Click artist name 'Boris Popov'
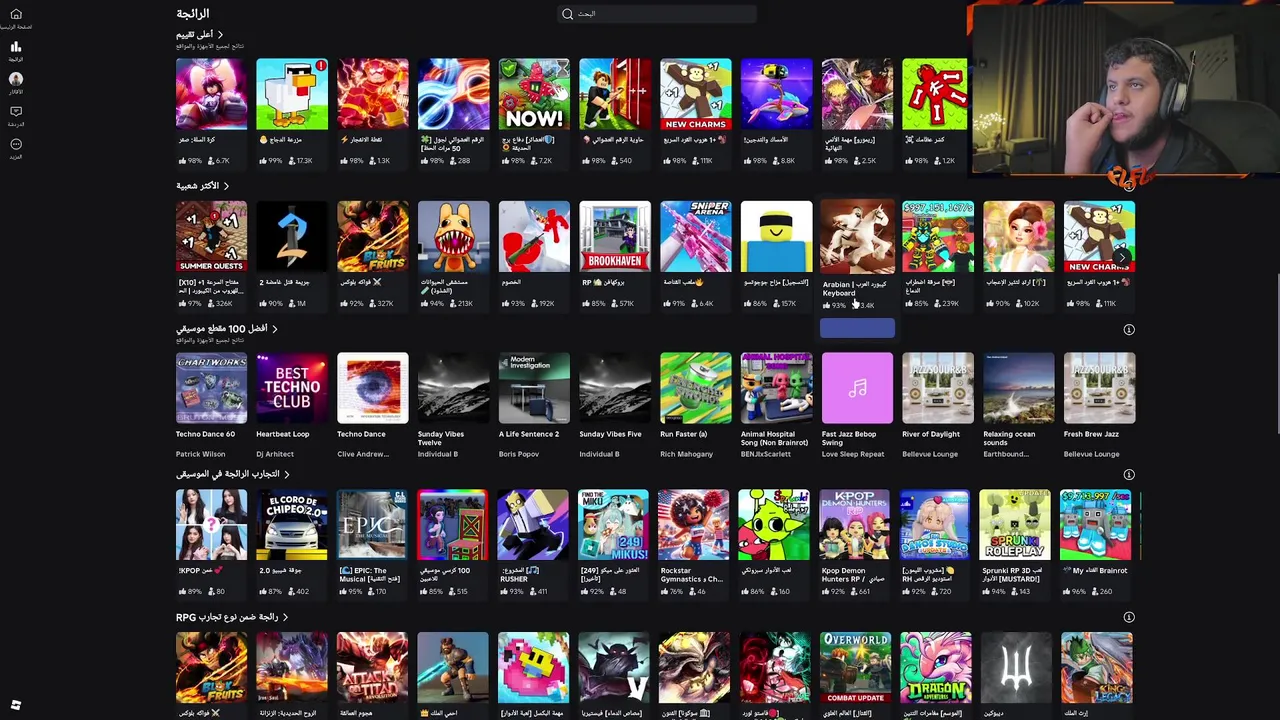Screen dimensions: 1280x720 tap(519, 454)
